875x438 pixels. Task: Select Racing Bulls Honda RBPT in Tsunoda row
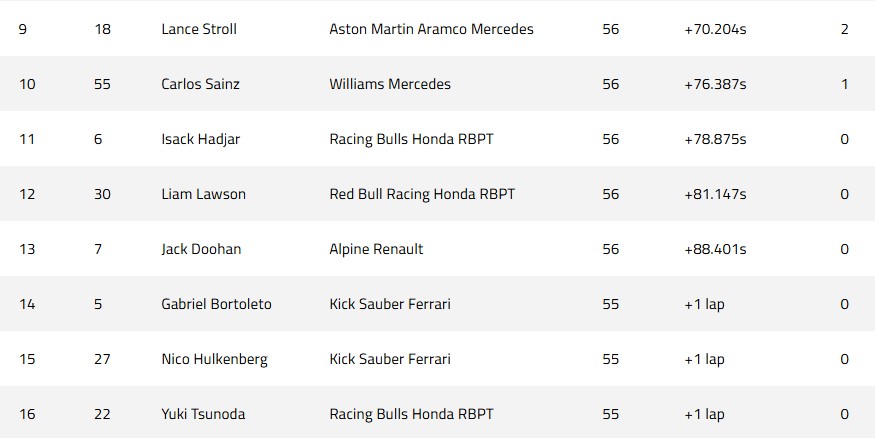(x=411, y=414)
